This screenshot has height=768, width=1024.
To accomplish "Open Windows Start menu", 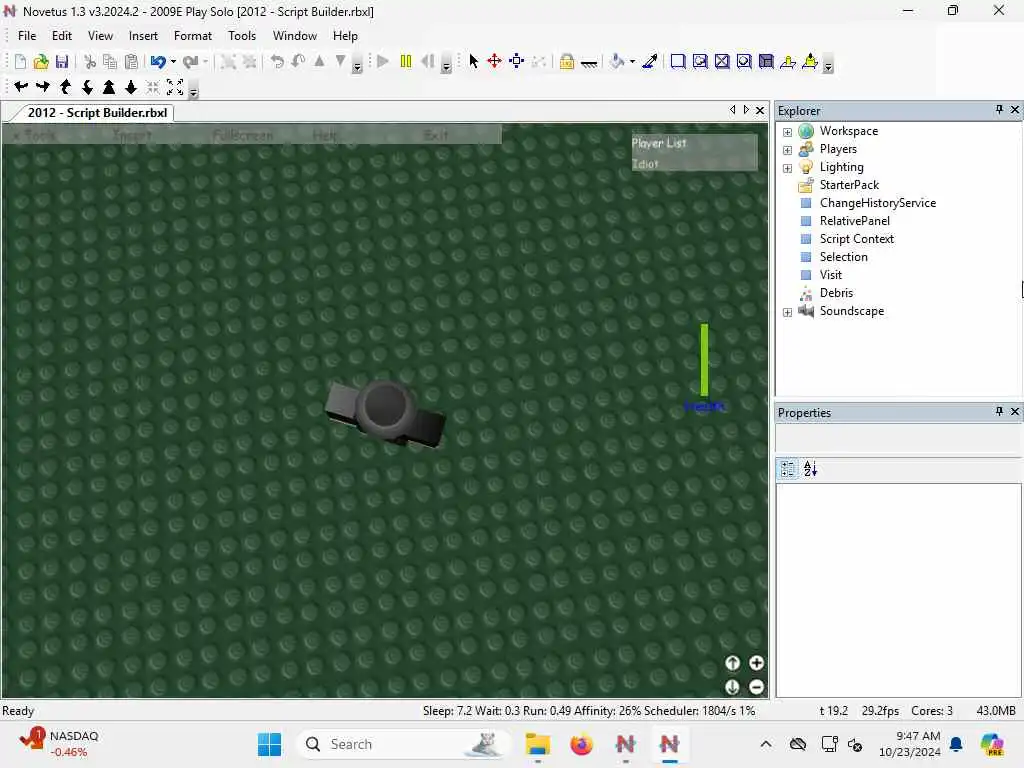I will click(269, 744).
